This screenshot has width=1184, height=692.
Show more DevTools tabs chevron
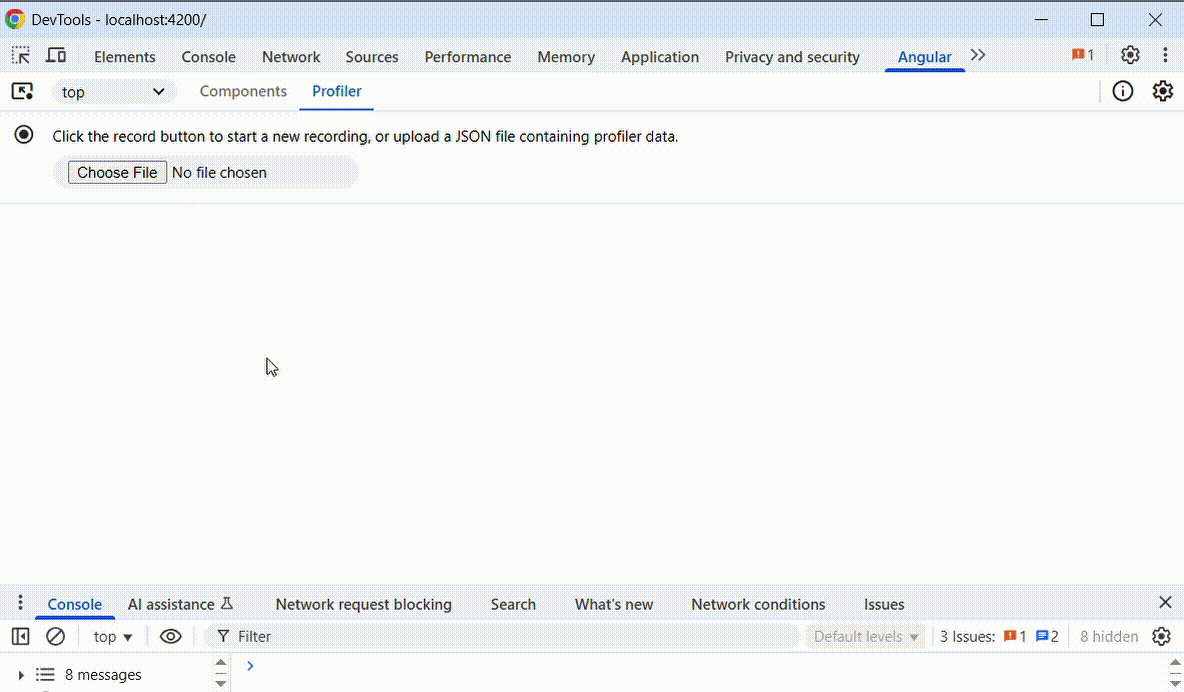coord(978,56)
